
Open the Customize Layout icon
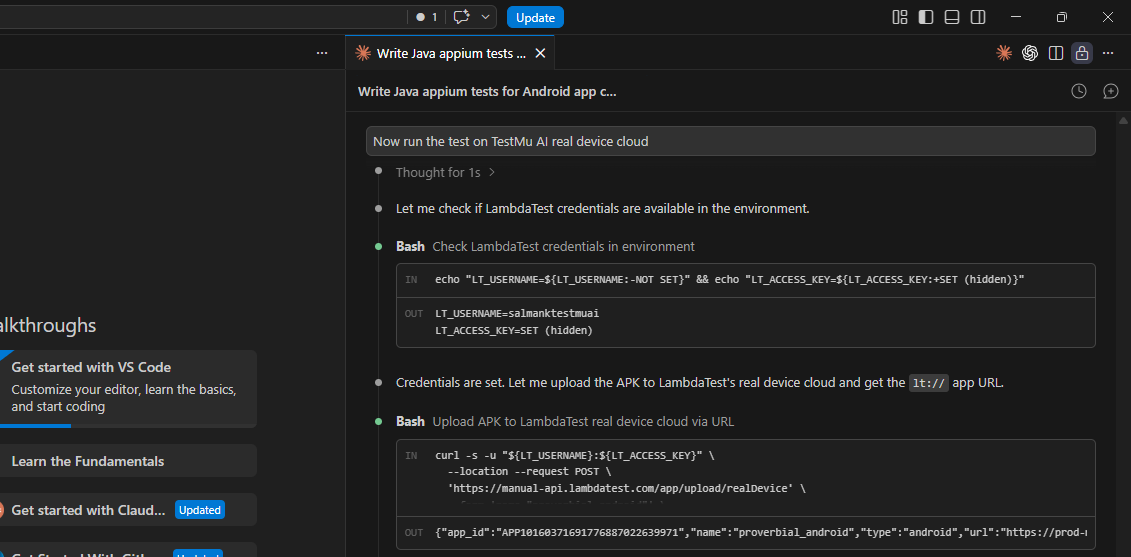899,17
